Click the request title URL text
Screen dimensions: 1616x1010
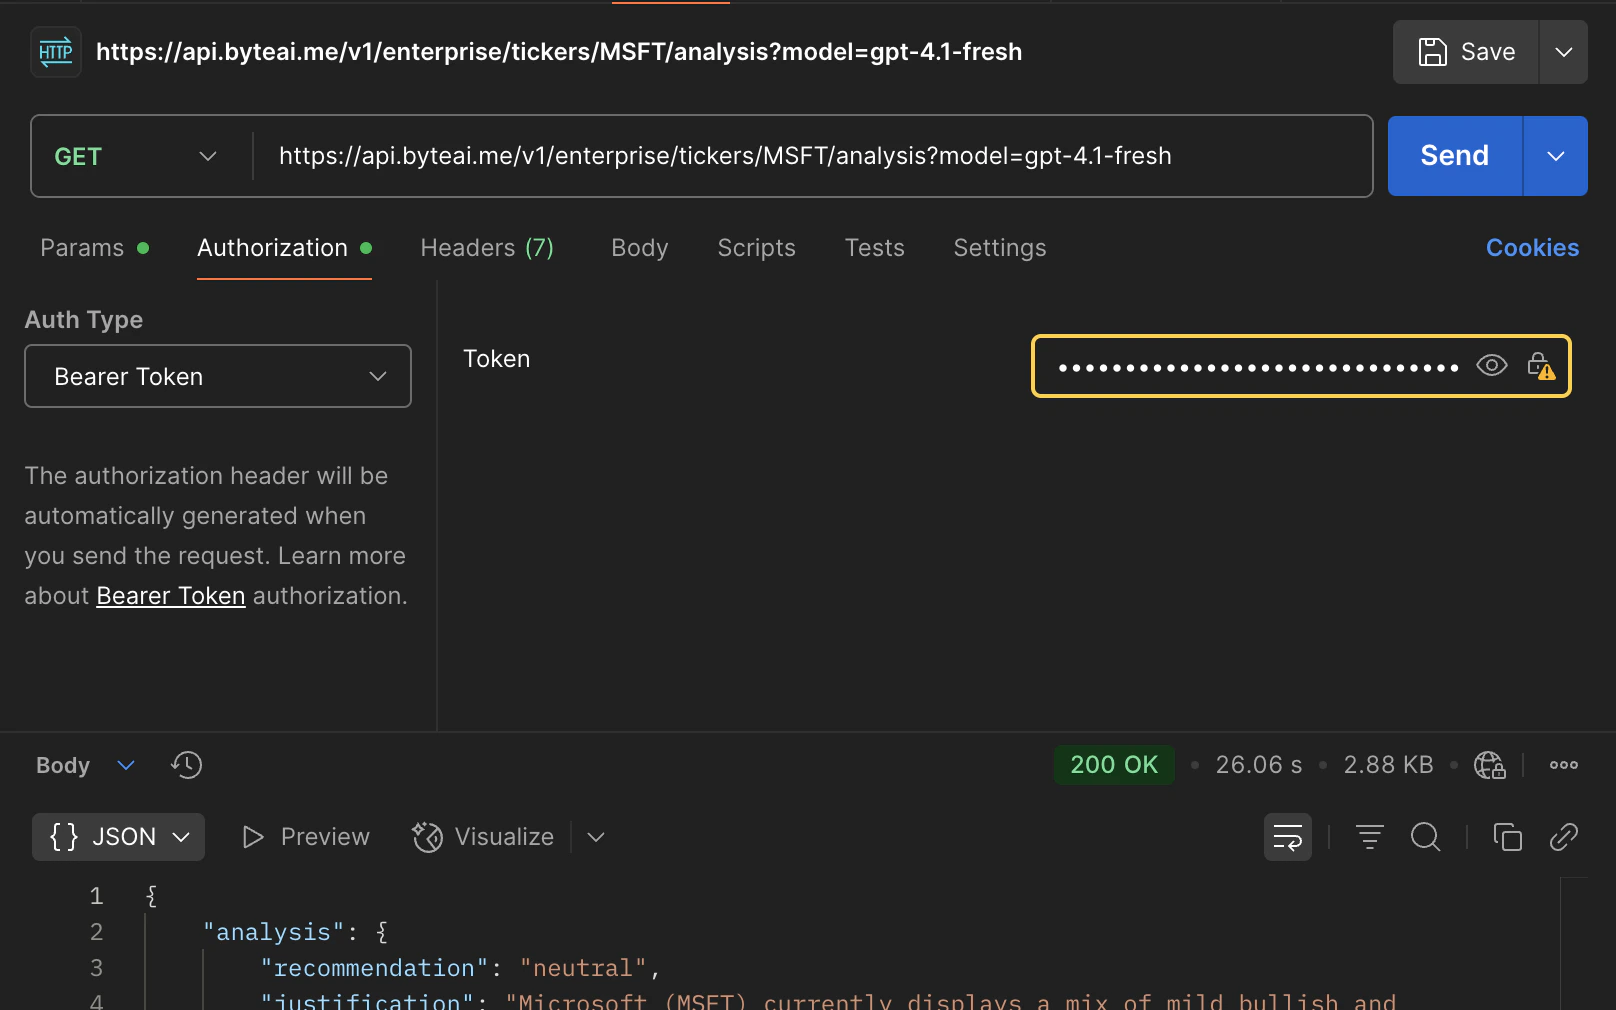(559, 52)
